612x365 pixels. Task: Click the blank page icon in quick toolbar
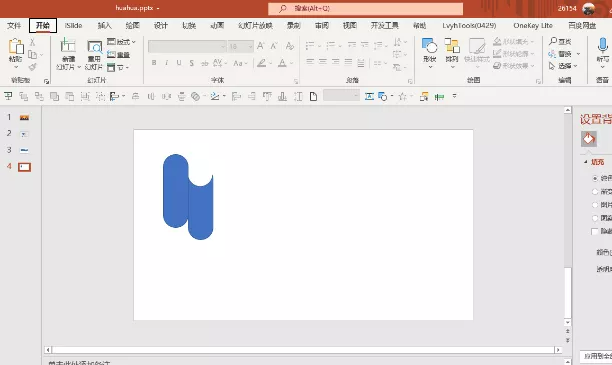click(313, 96)
